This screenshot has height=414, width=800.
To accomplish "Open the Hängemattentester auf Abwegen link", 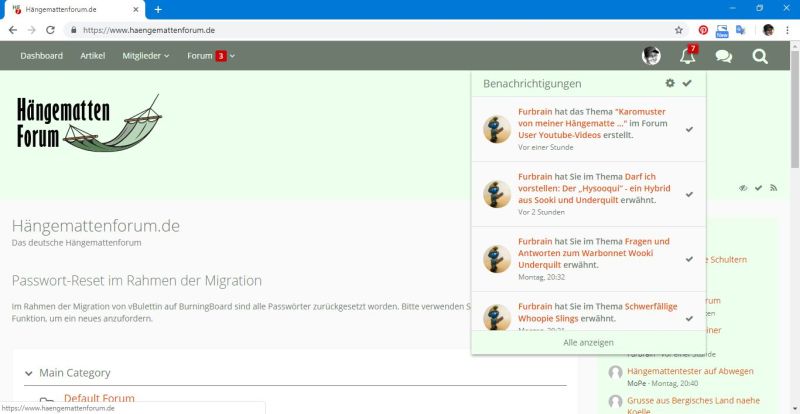I will (x=690, y=371).
